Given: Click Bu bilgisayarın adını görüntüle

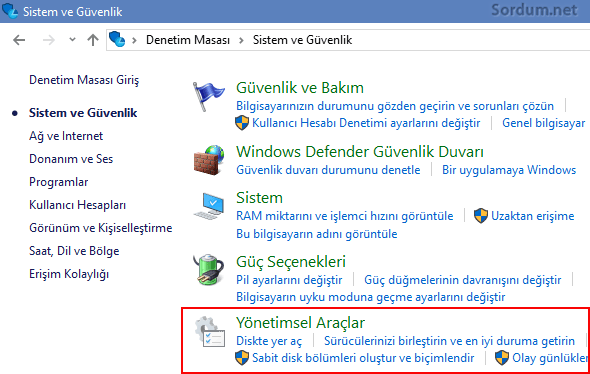Looking at the screenshot, I should 316,234.
